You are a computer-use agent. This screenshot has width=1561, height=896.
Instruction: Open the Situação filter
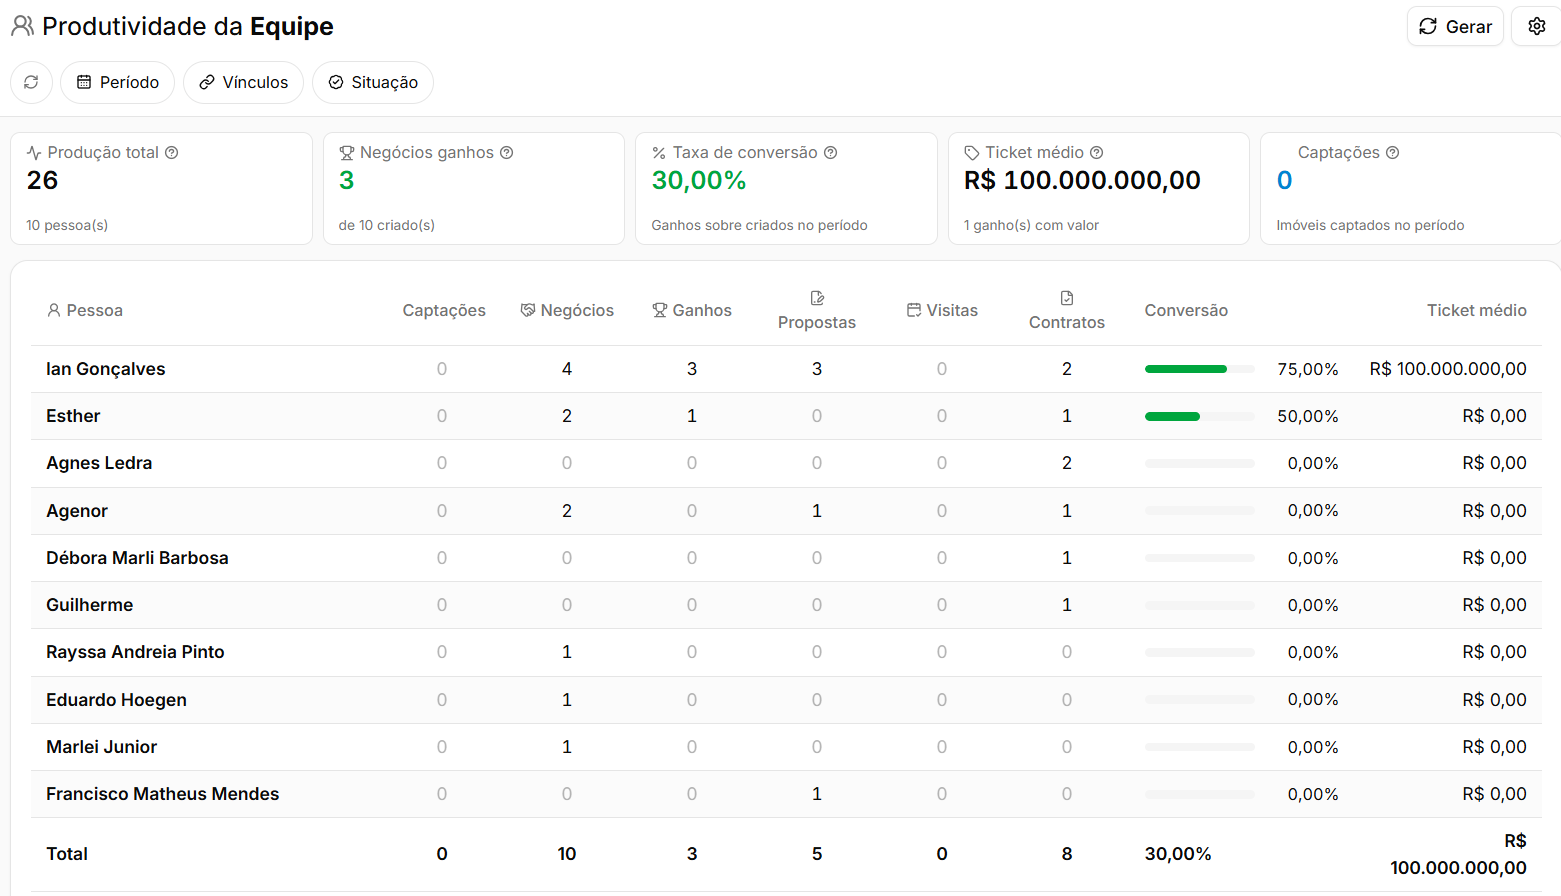(x=373, y=82)
